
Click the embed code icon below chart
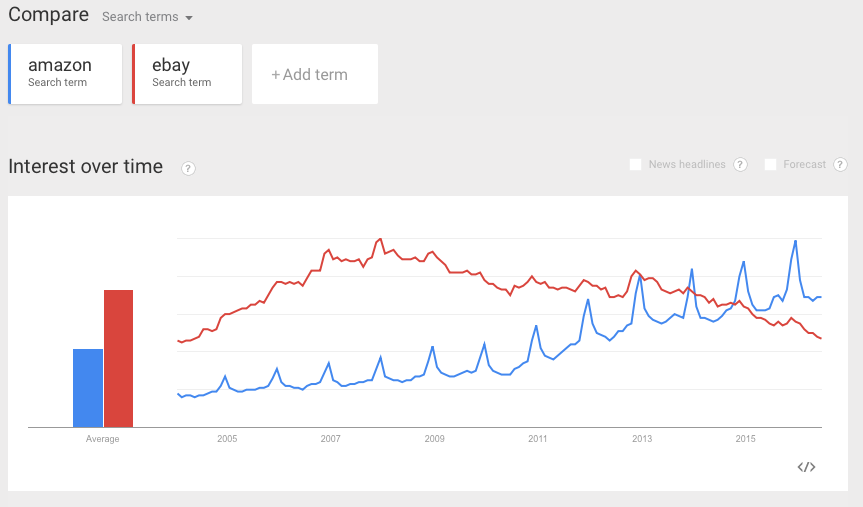[806, 466]
